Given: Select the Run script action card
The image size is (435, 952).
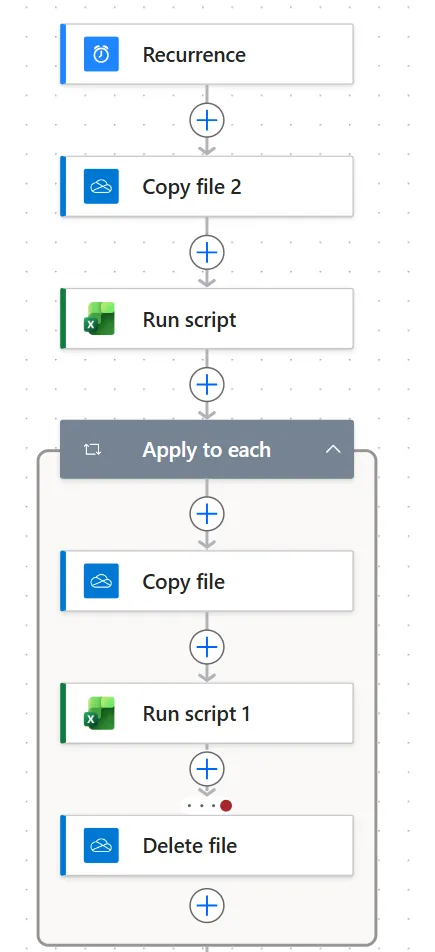Looking at the screenshot, I should pos(207,319).
